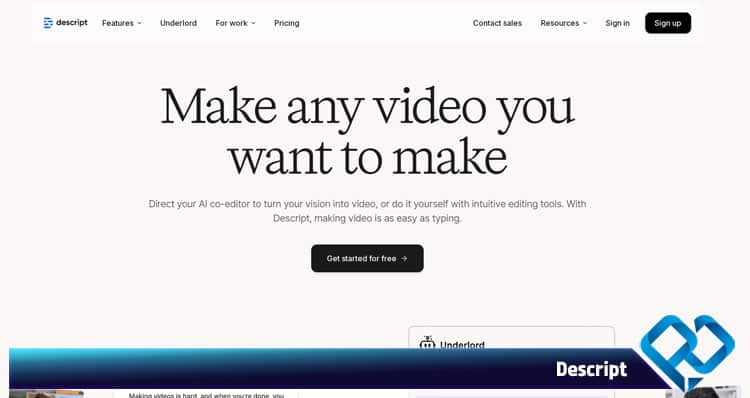Click Get started for free button

[367, 258]
